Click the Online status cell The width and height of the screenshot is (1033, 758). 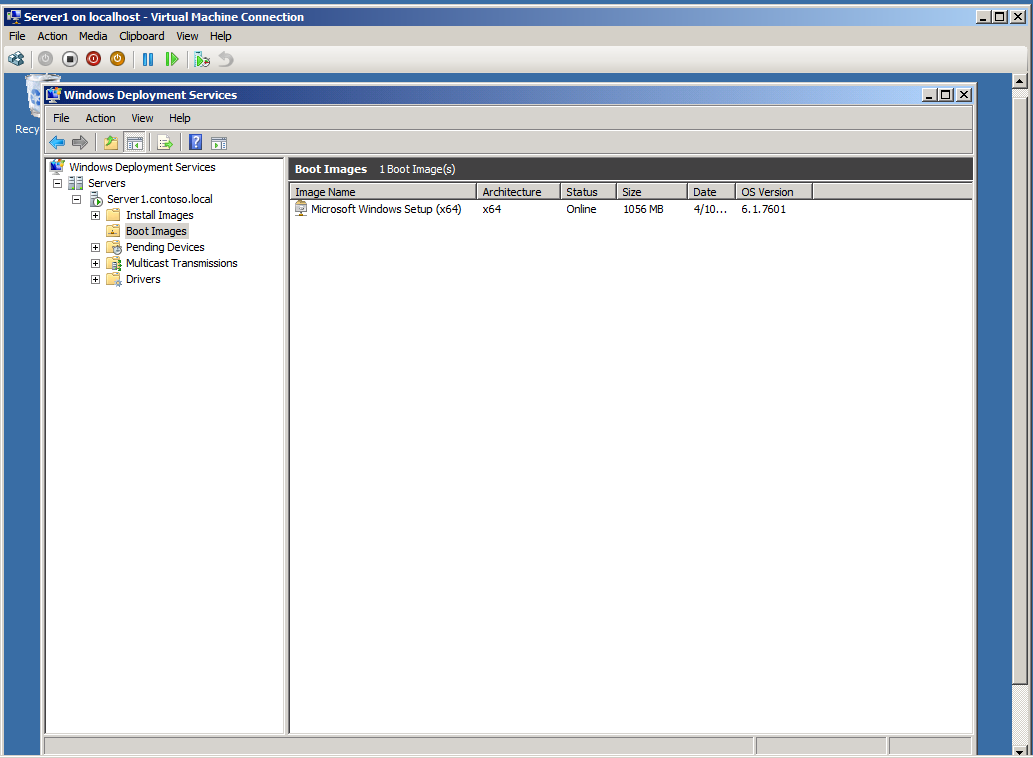click(581, 209)
